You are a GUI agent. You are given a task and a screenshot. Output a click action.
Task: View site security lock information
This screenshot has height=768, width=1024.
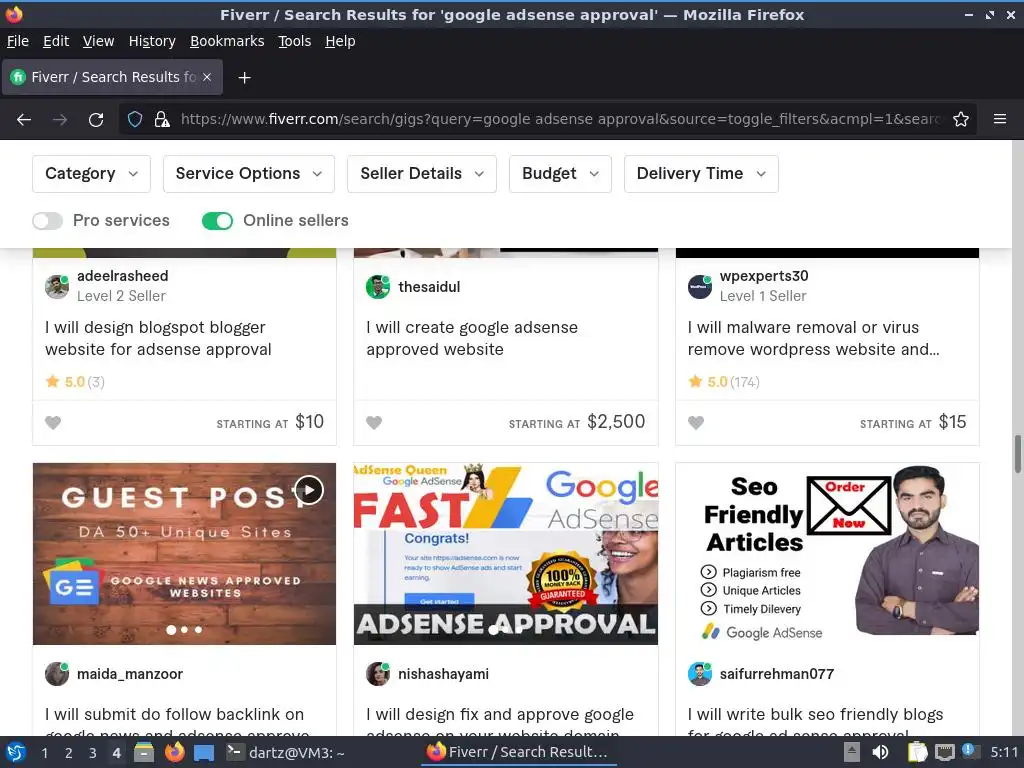tap(161, 120)
